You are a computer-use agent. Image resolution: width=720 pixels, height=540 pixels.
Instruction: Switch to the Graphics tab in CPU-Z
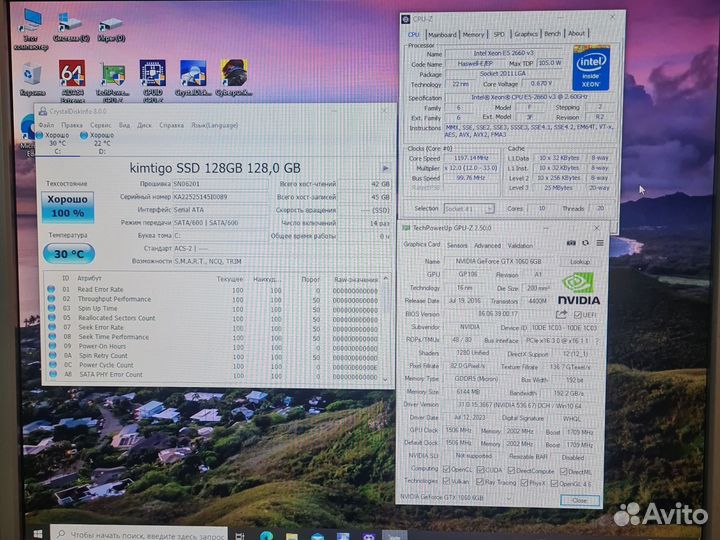(x=525, y=34)
